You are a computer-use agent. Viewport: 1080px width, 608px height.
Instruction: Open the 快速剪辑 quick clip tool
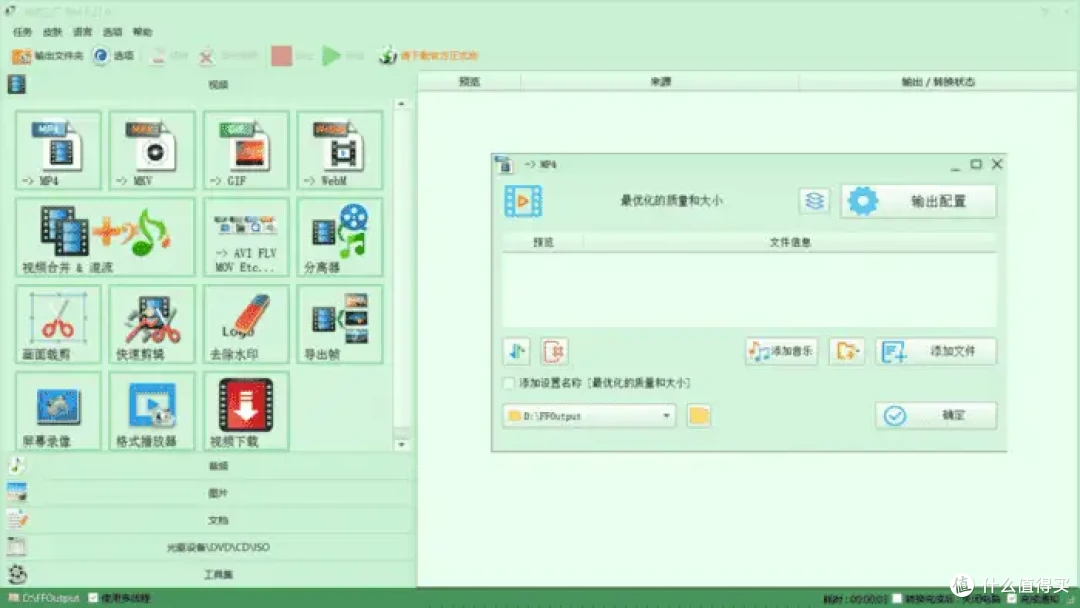point(152,324)
